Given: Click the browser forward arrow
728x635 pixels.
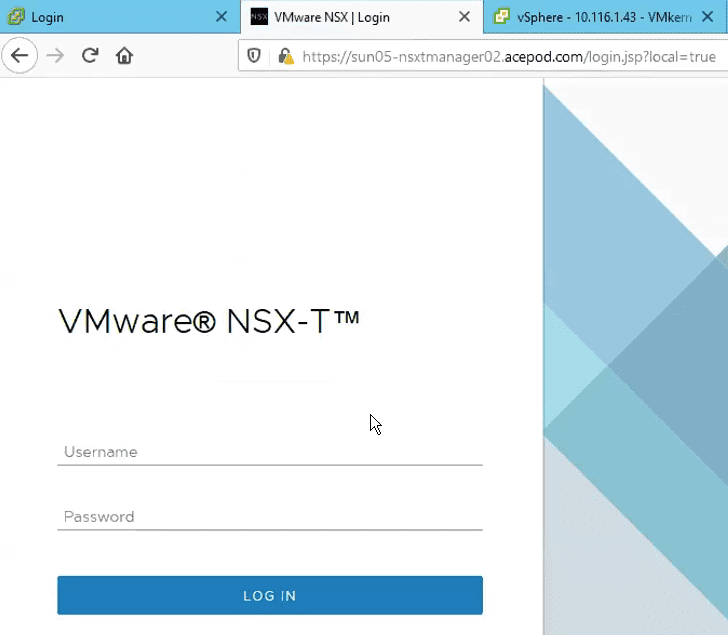Looking at the screenshot, I should [x=55, y=56].
